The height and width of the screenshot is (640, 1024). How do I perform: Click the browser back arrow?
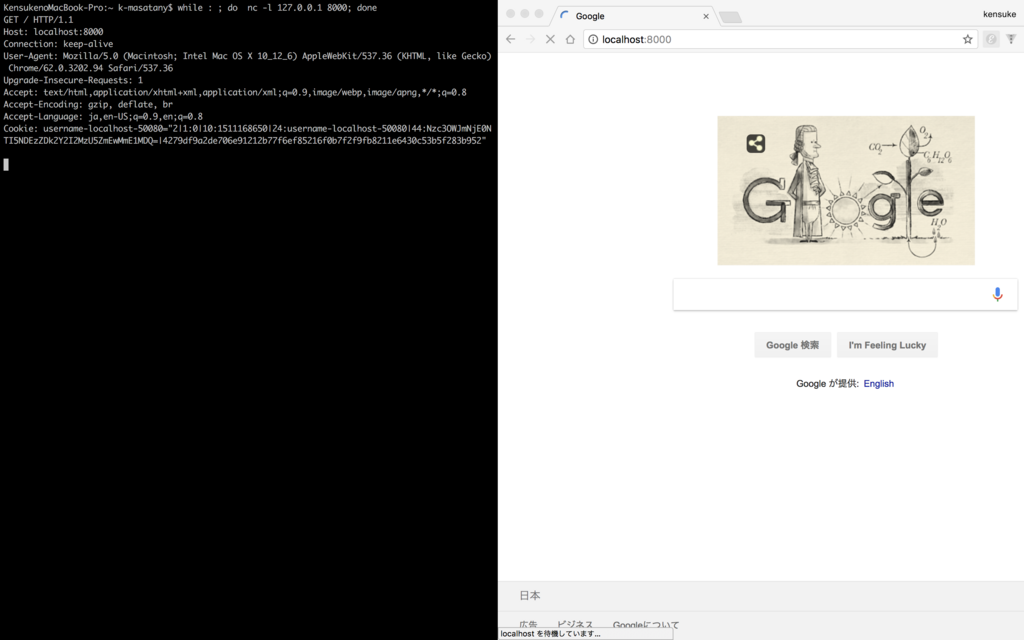511,39
